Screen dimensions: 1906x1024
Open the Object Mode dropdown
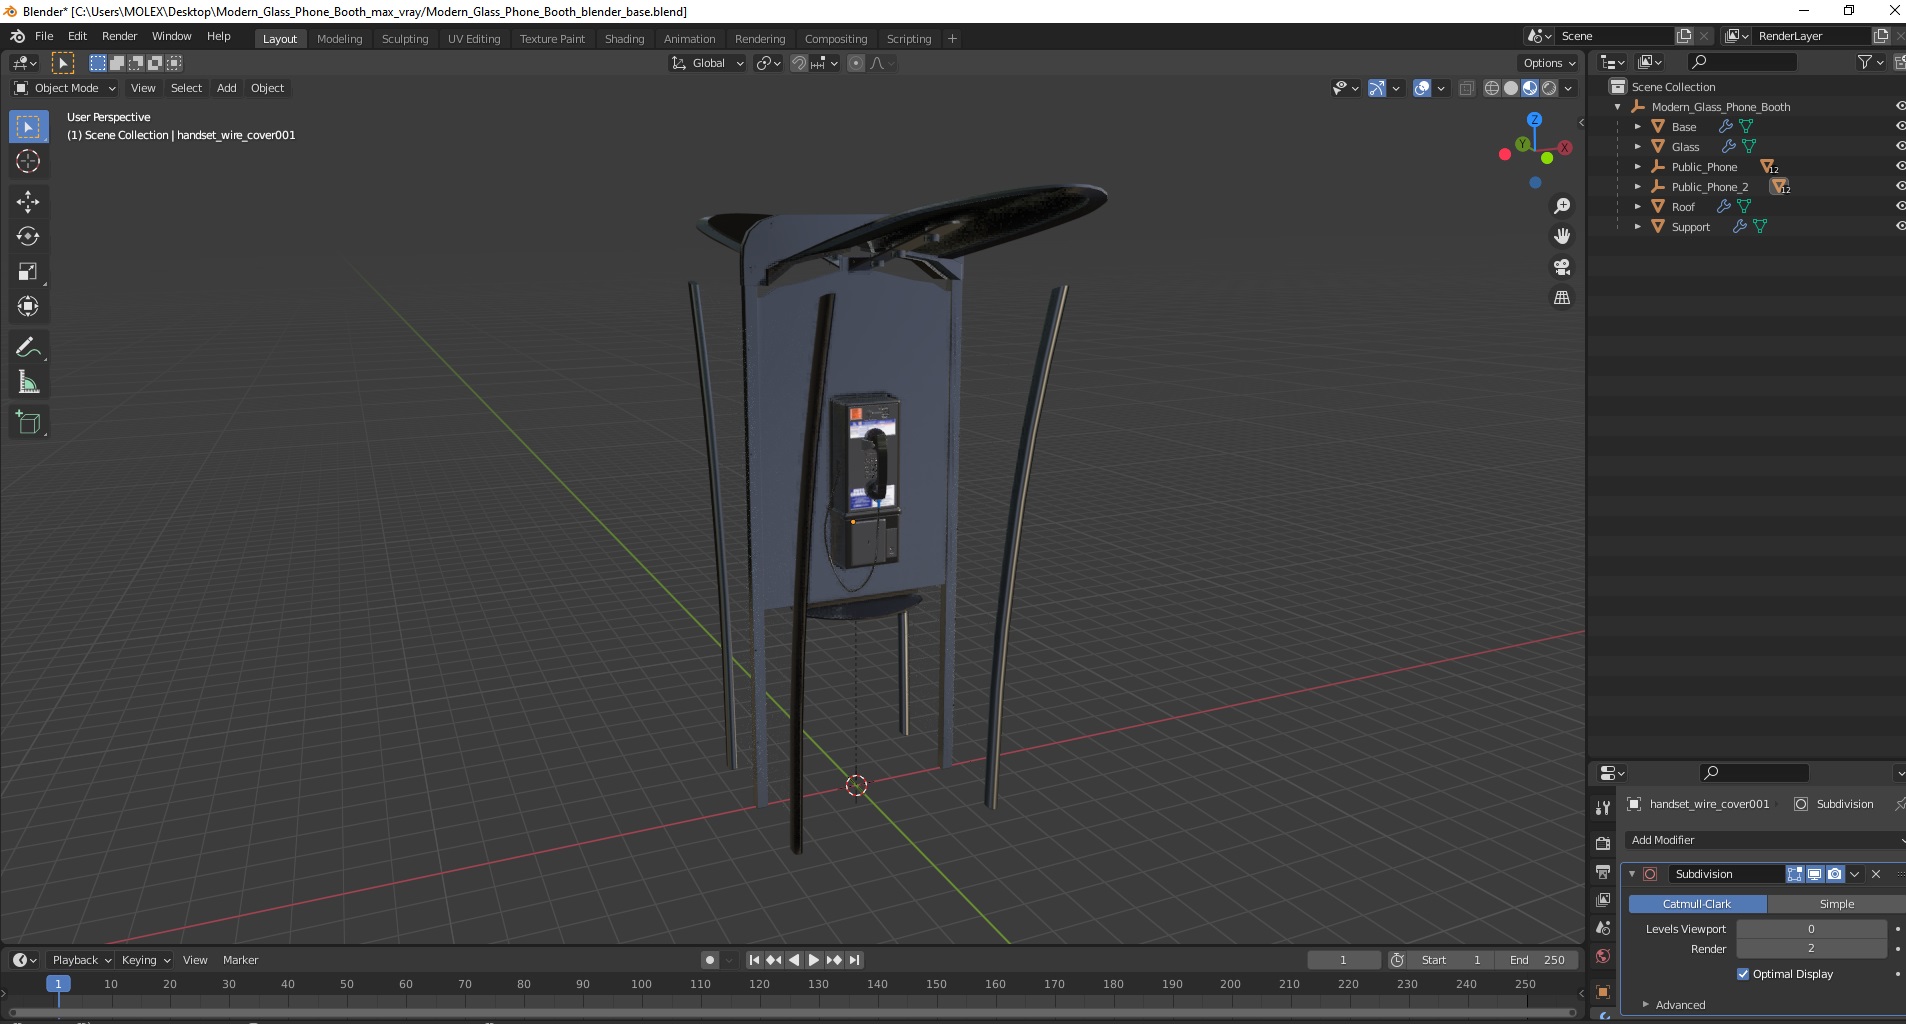(x=65, y=88)
